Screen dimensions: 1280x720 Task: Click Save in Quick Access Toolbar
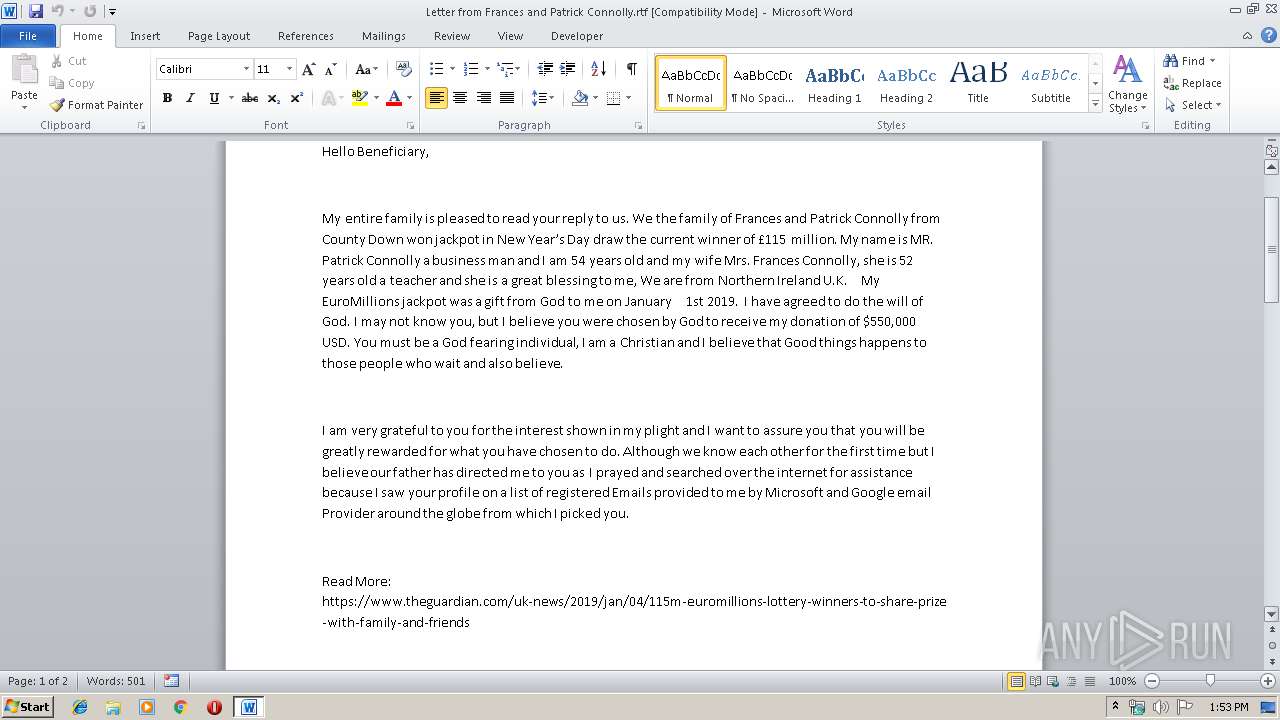(x=36, y=11)
